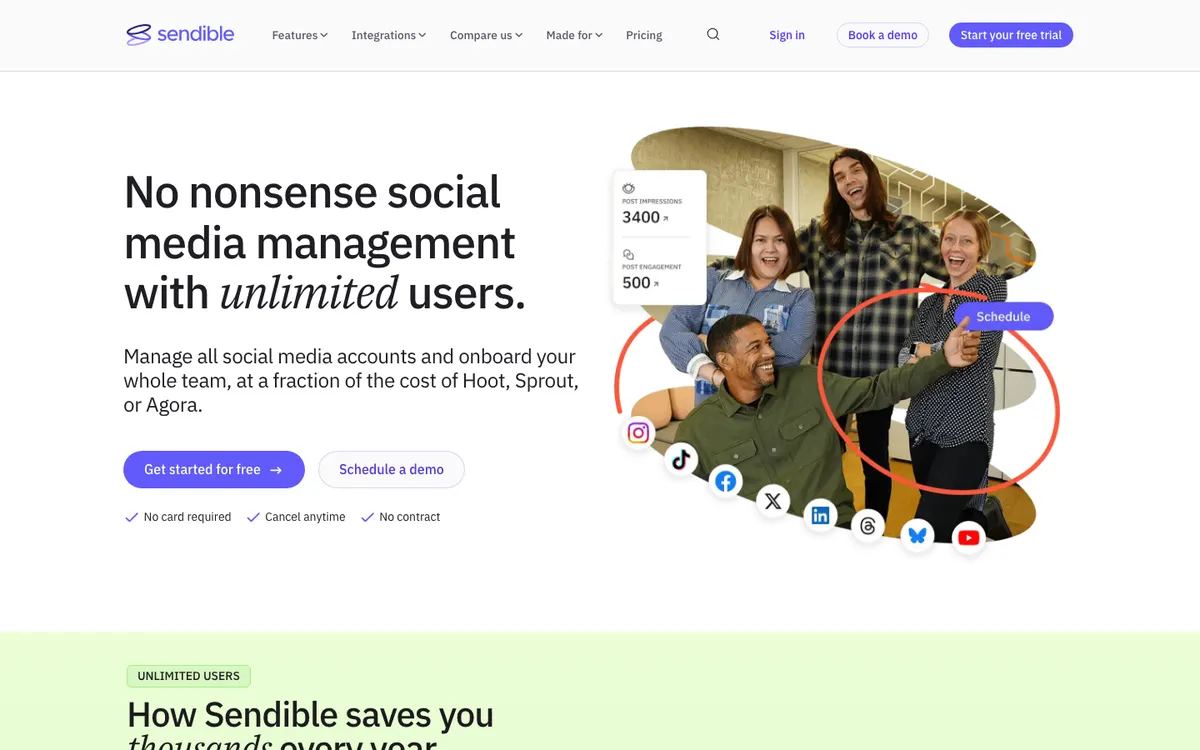This screenshot has height=750, width=1200.
Task: Click Get started for free button
Action: [214, 469]
